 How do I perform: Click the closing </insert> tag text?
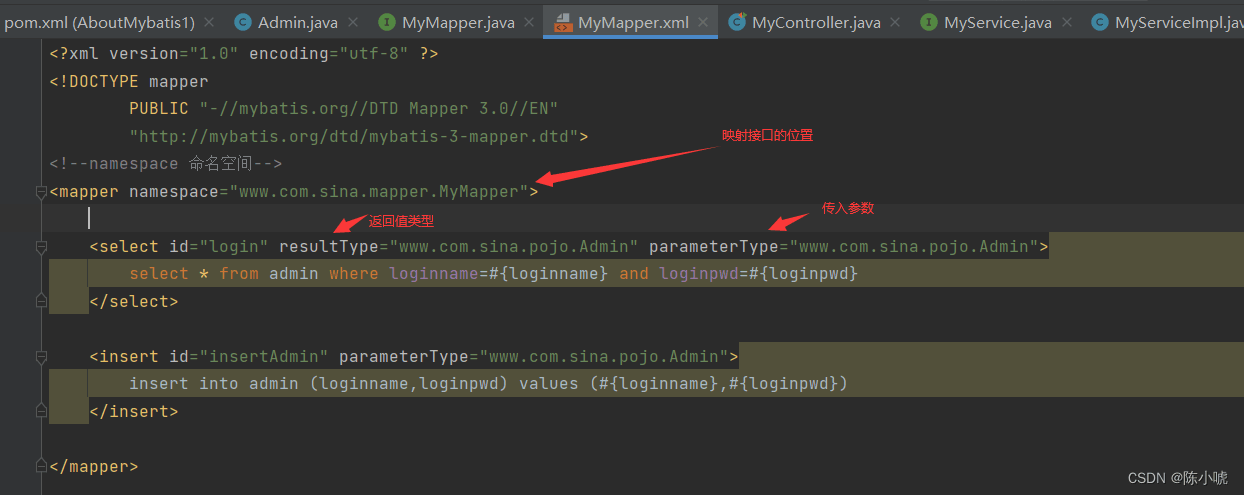coord(134,411)
